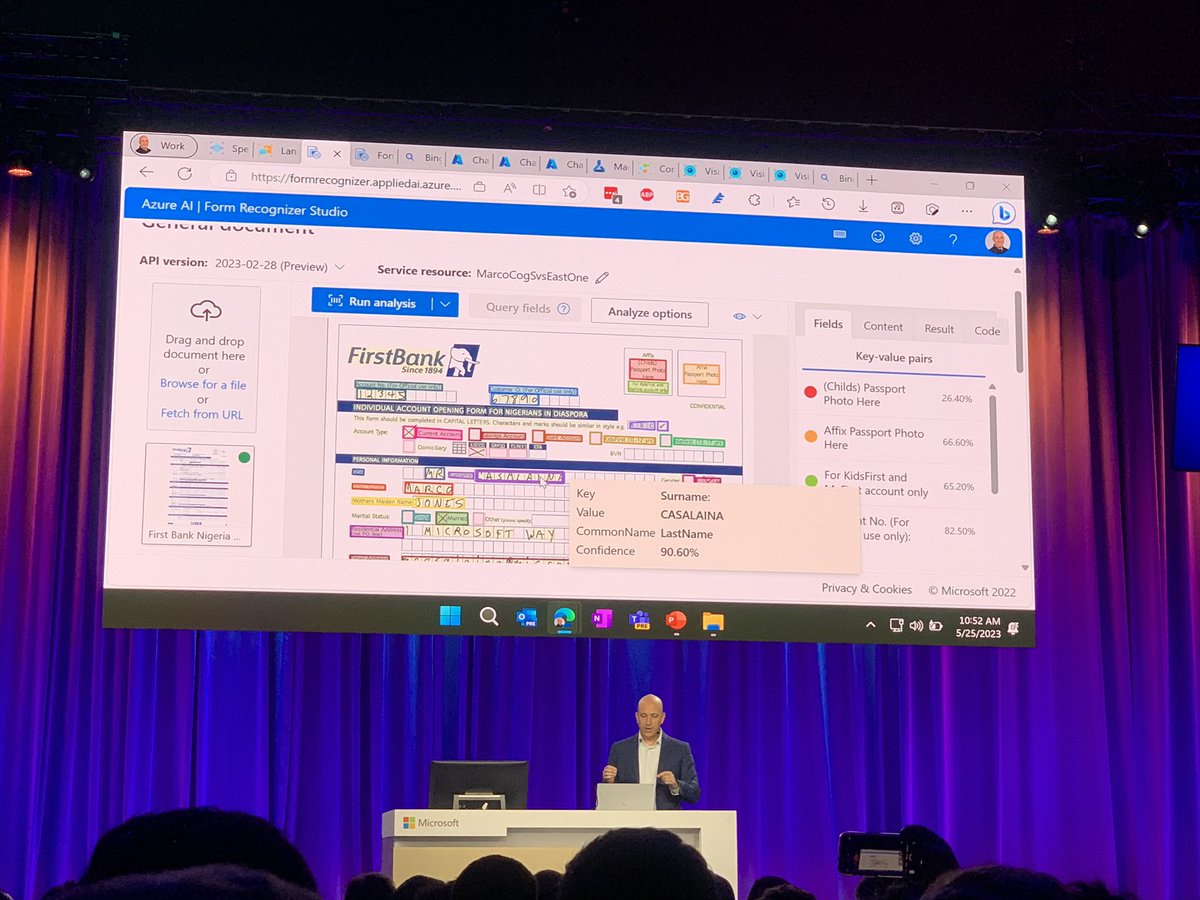Open the keyboard shortcuts icon in header
This screenshot has width=1200, height=900.
pyautogui.click(x=839, y=234)
